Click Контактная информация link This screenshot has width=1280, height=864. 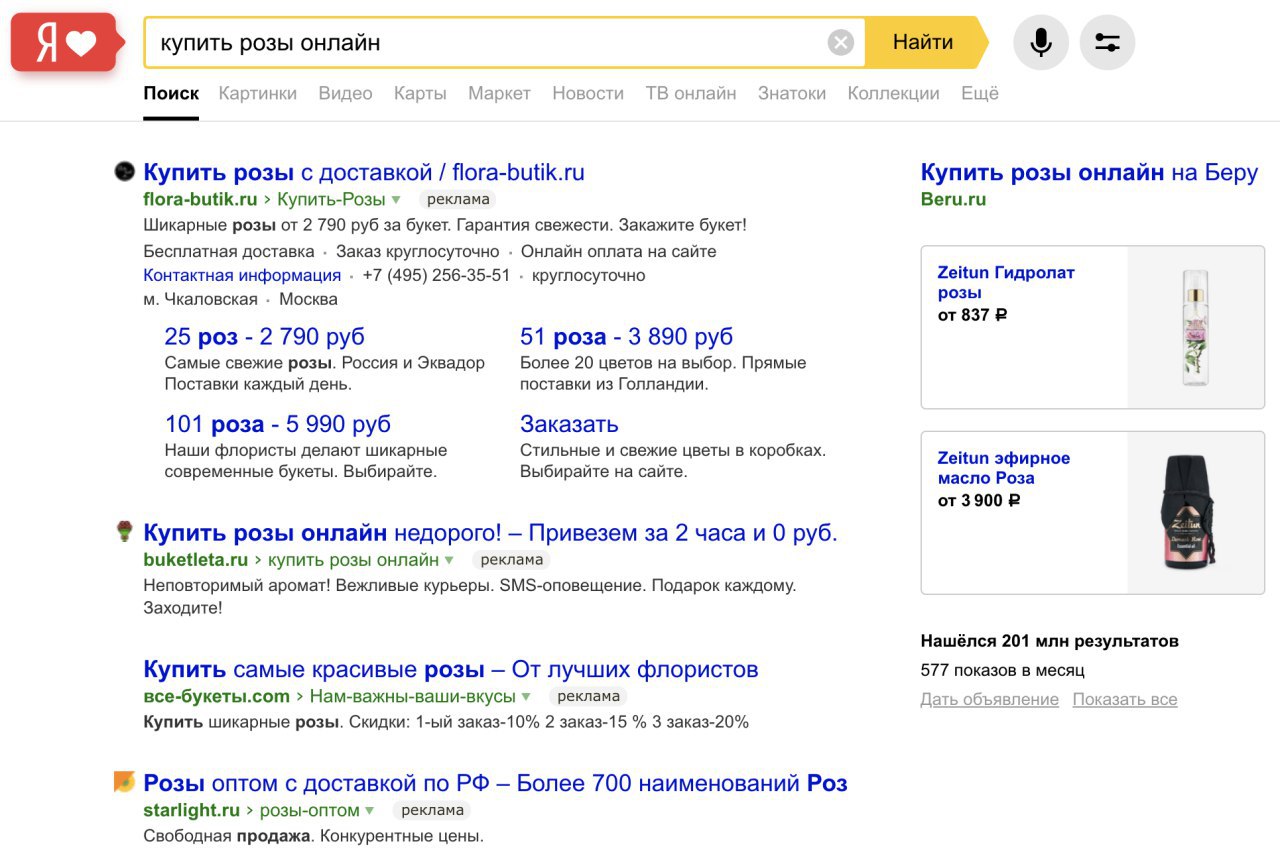click(242, 276)
